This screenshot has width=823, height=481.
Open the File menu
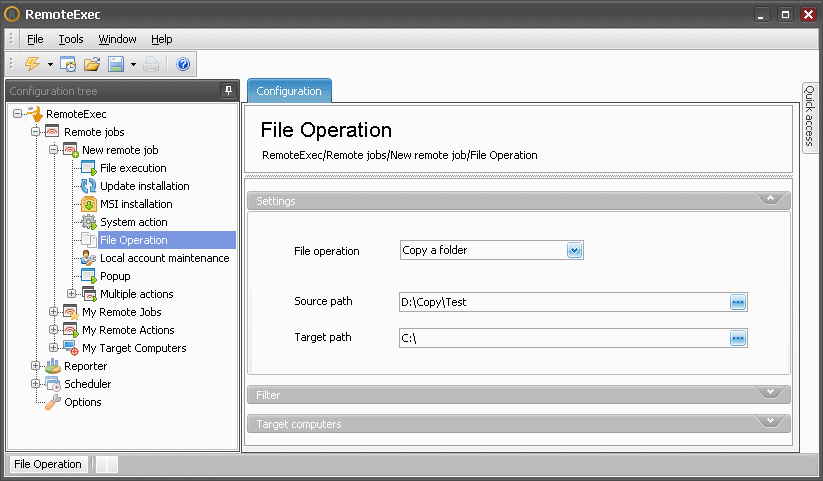pyautogui.click(x=35, y=39)
